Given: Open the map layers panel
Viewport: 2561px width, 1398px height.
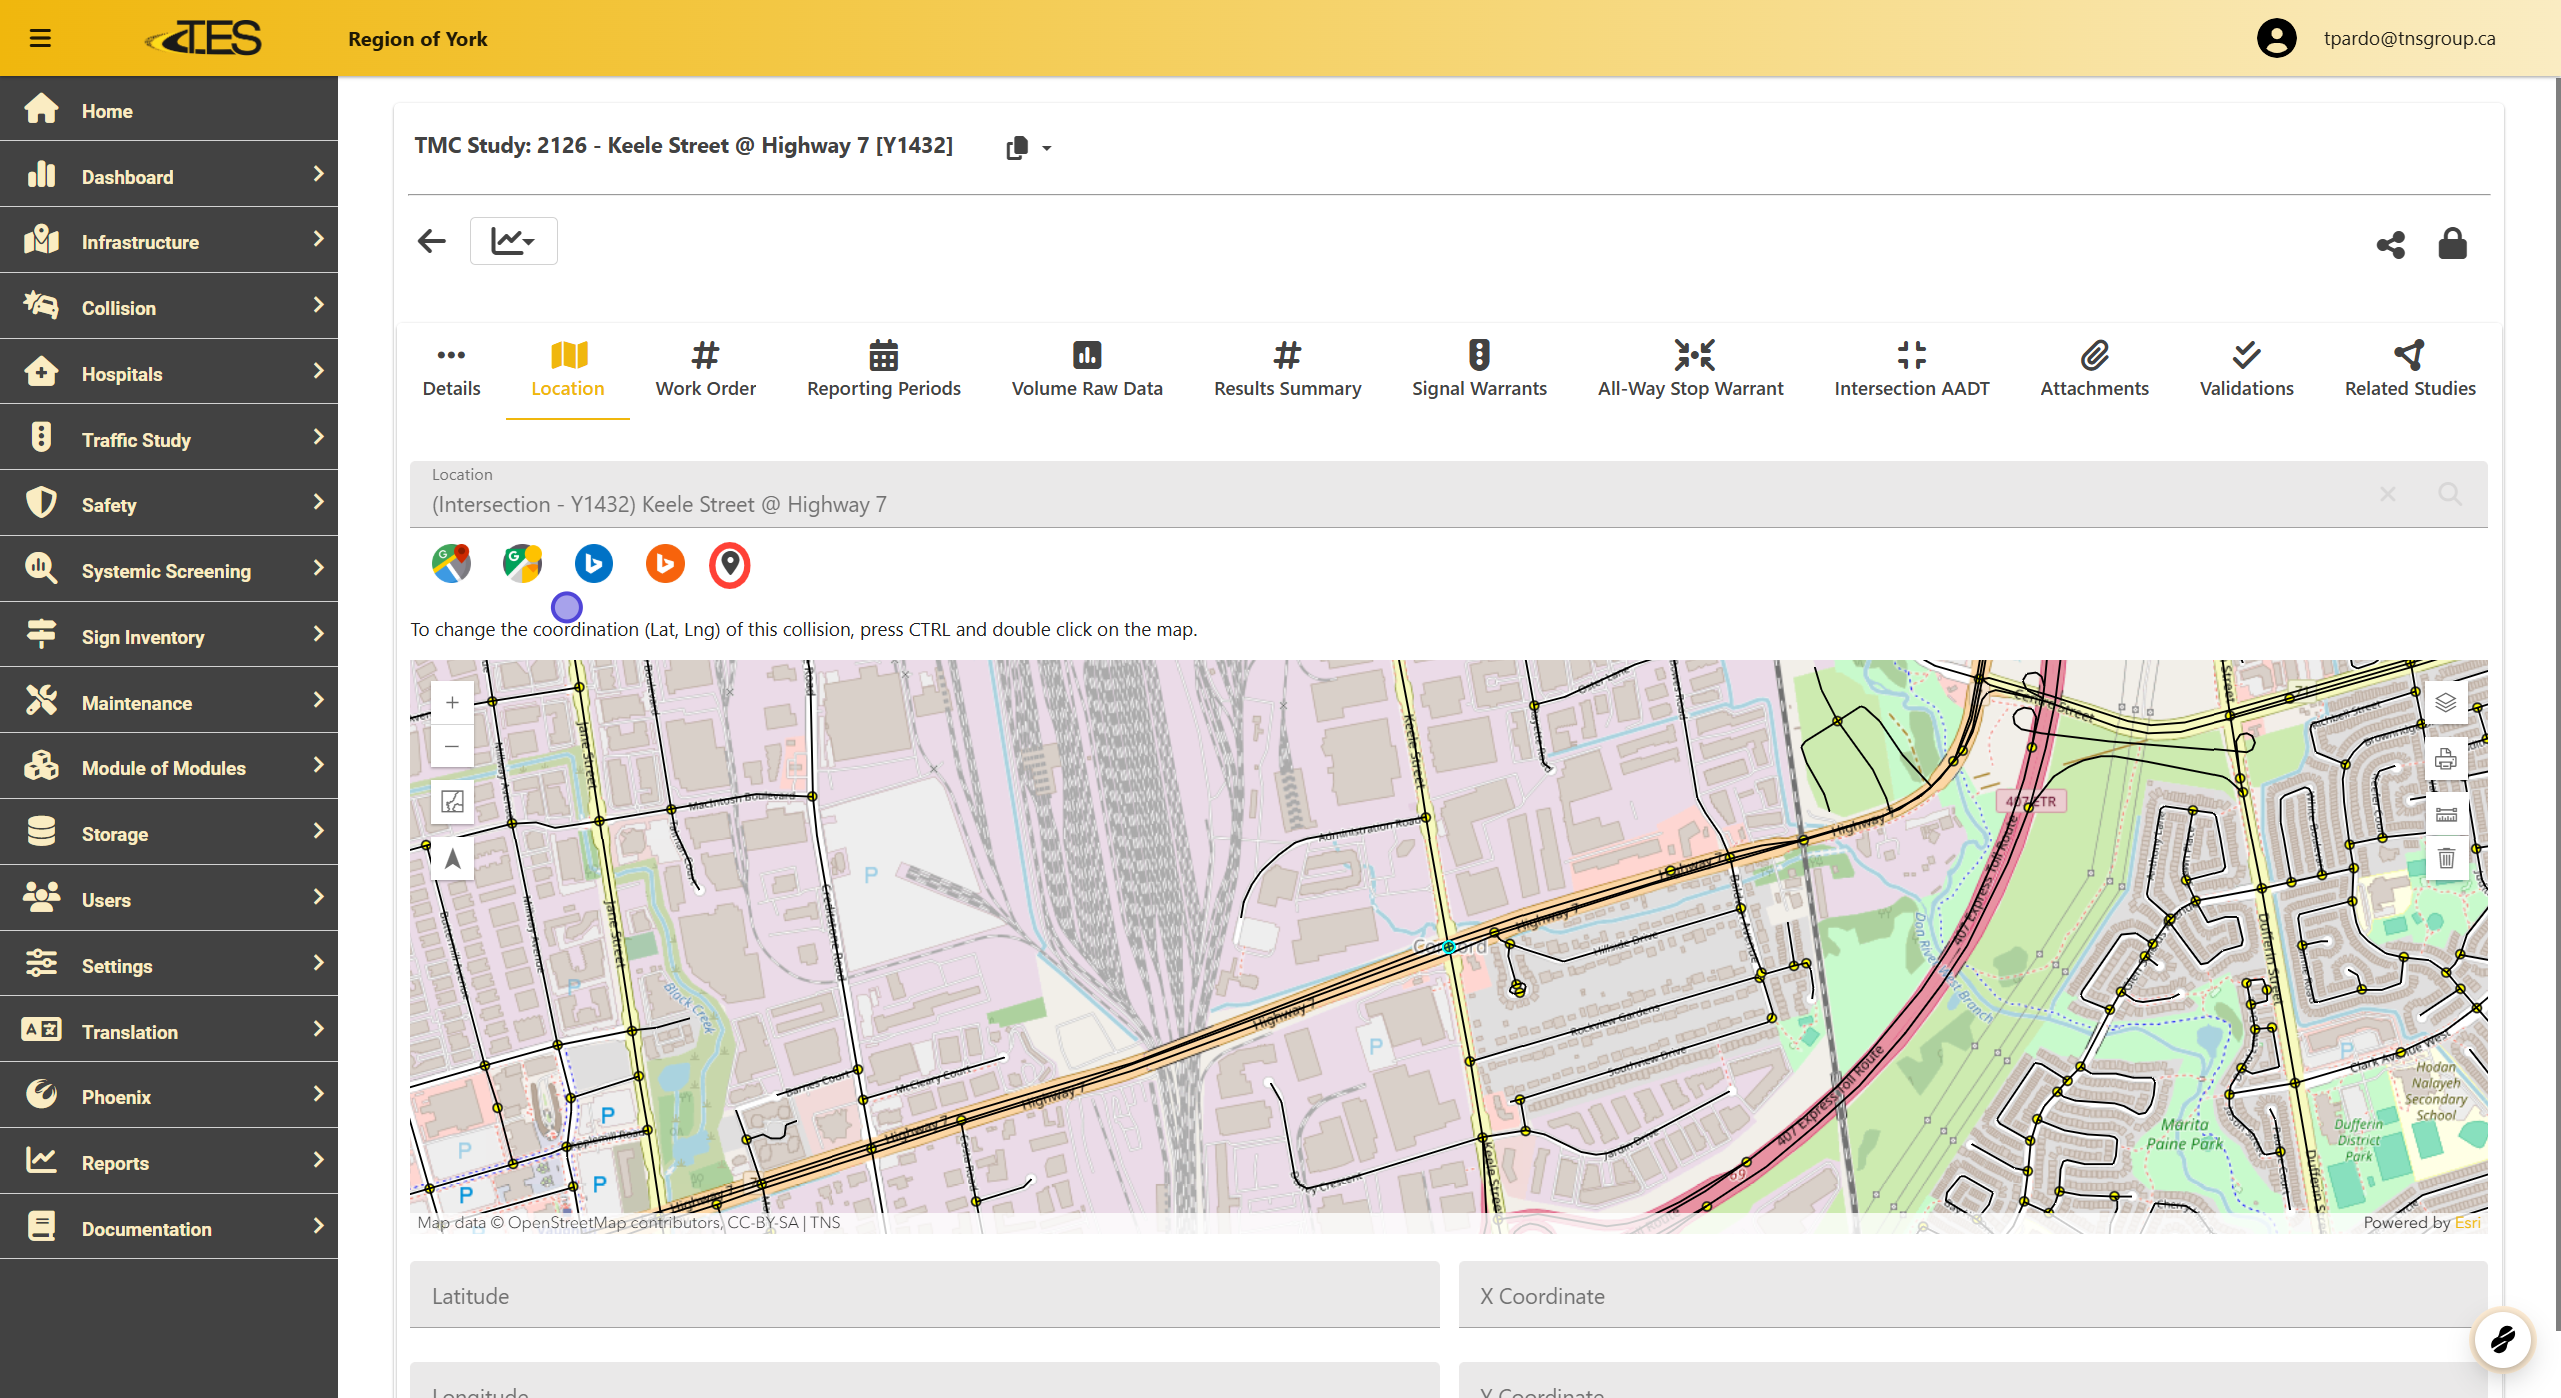Looking at the screenshot, I should pyautogui.click(x=2445, y=702).
